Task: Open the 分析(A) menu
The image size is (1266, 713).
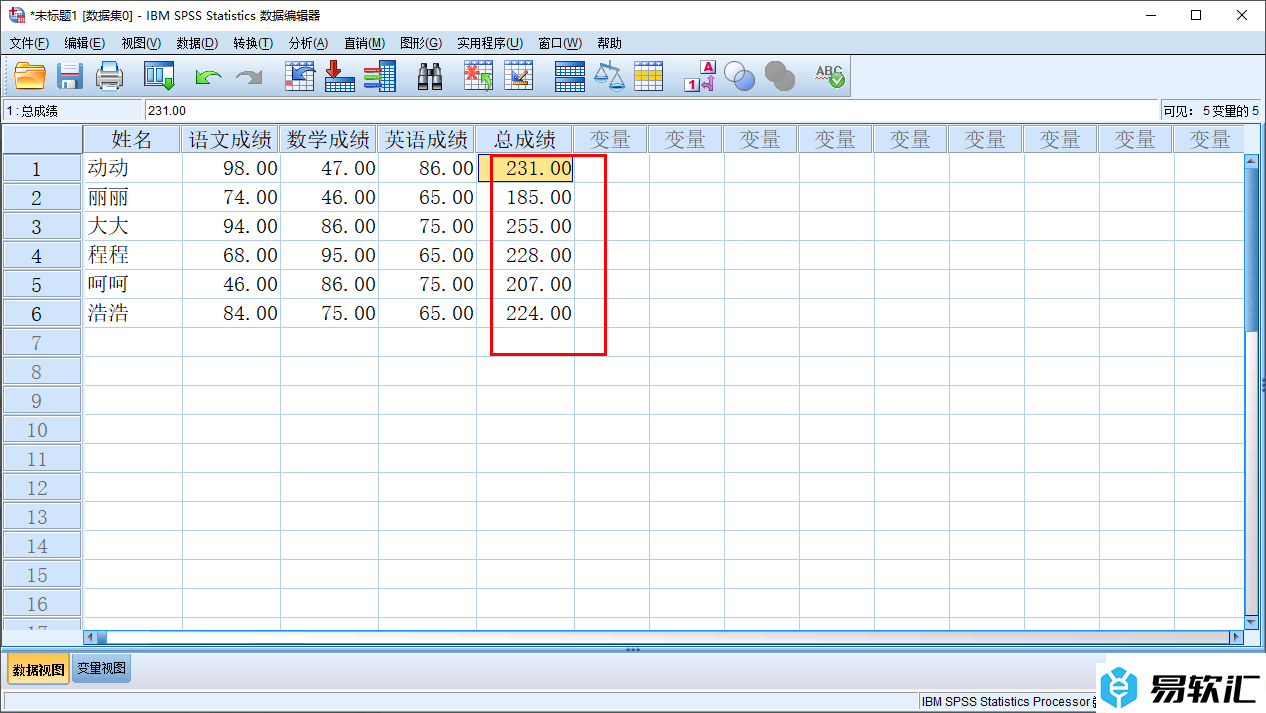Action: pyautogui.click(x=308, y=43)
